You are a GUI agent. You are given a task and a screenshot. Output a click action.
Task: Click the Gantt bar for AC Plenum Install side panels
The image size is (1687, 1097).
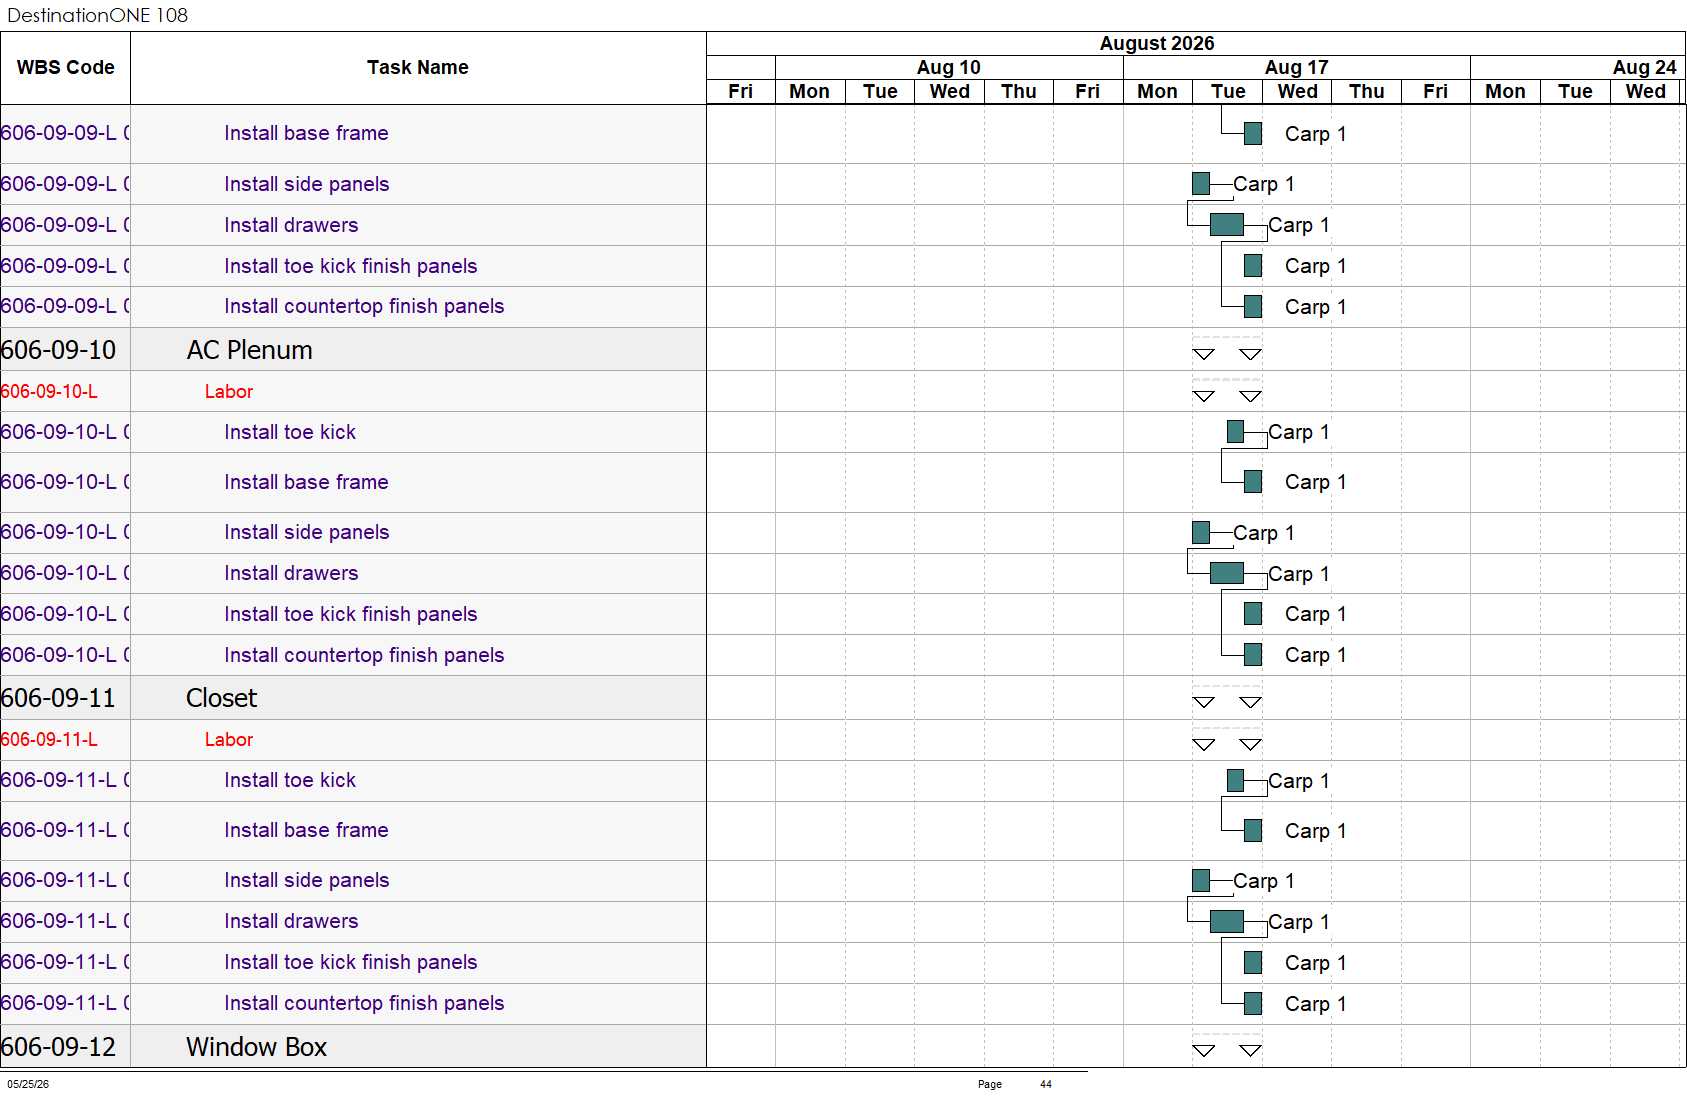(x=1201, y=532)
